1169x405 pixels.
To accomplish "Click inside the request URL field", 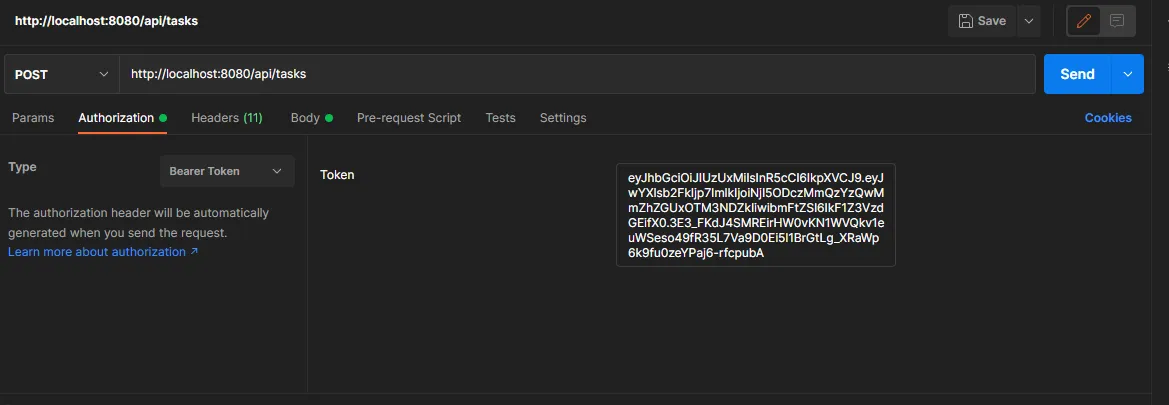I will pyautogui.click(x=576, y=74).
